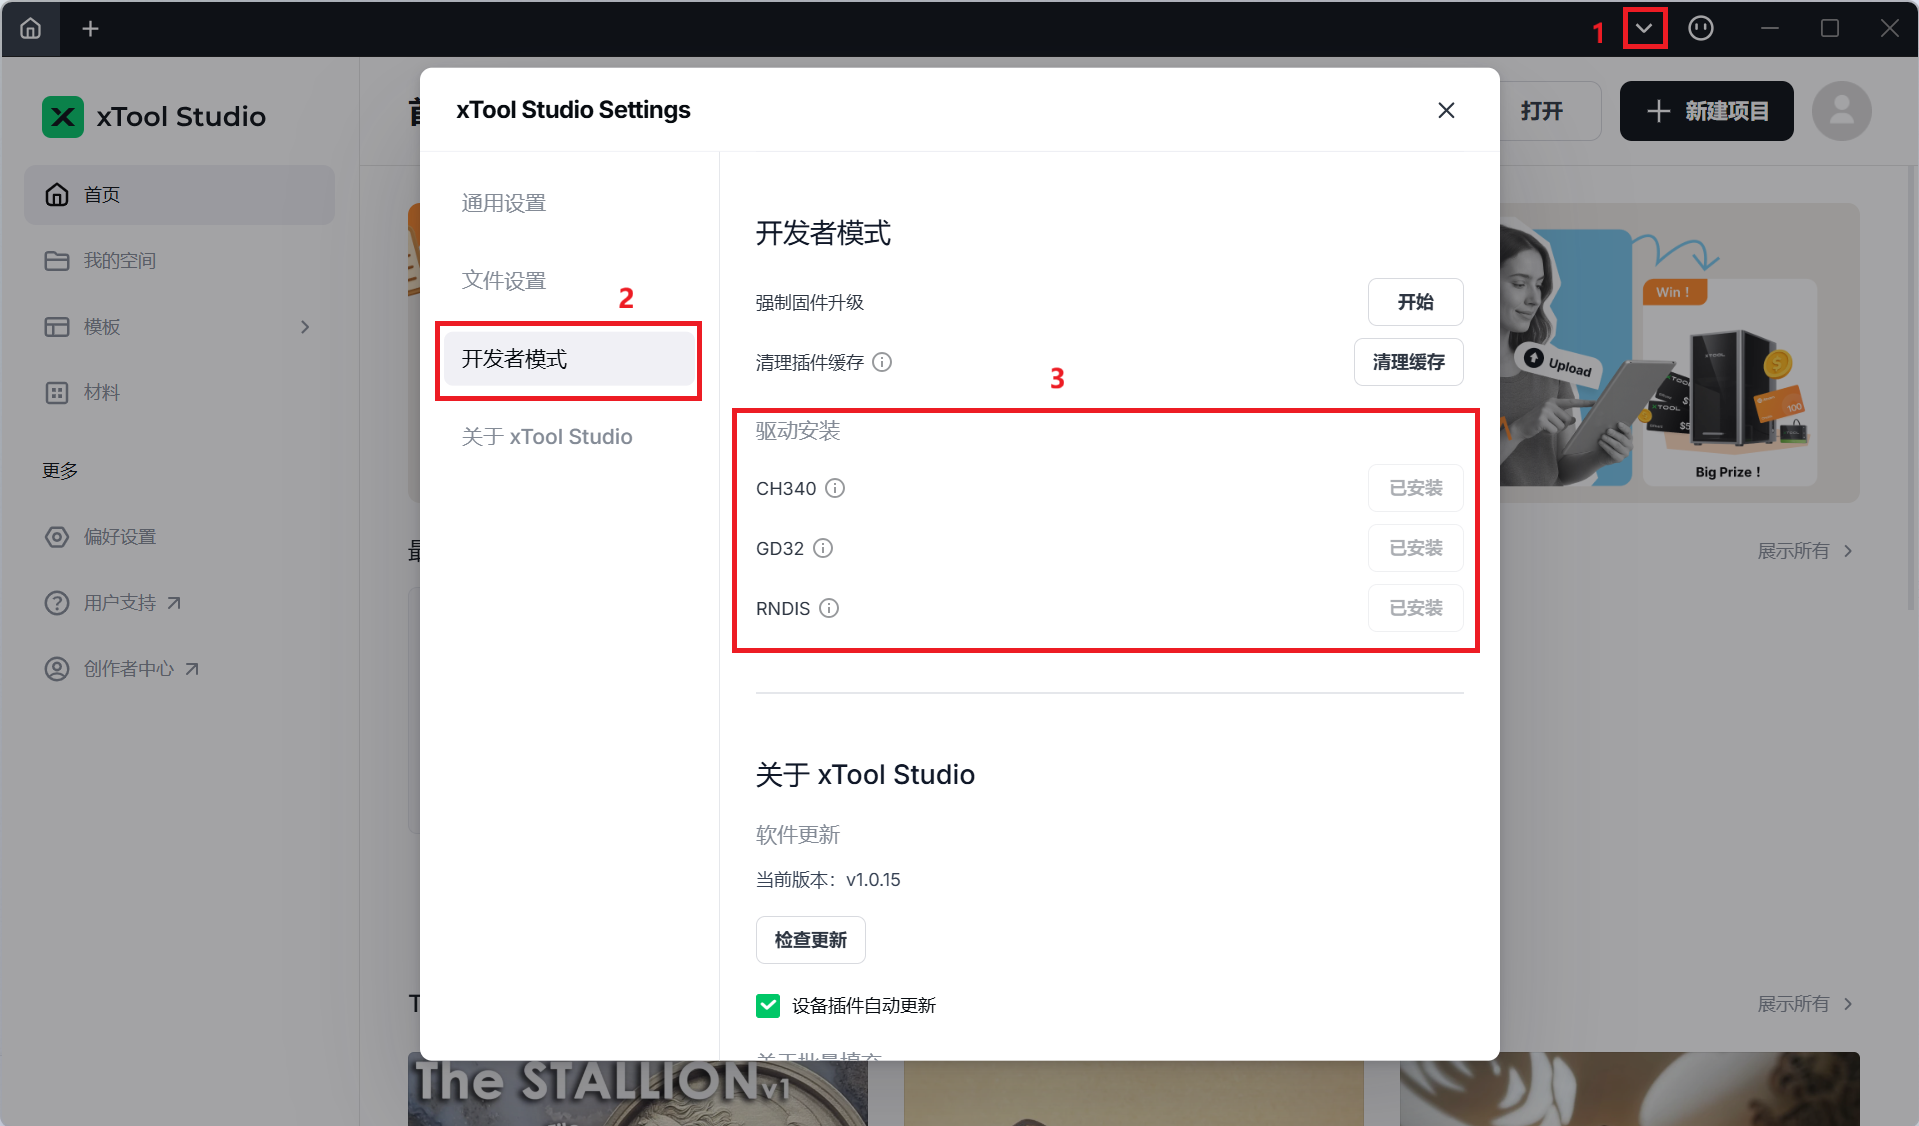Screen dimensions: 1919x1126
Task: Click the info icon beside 清理插件缓存
Action: 882,362
